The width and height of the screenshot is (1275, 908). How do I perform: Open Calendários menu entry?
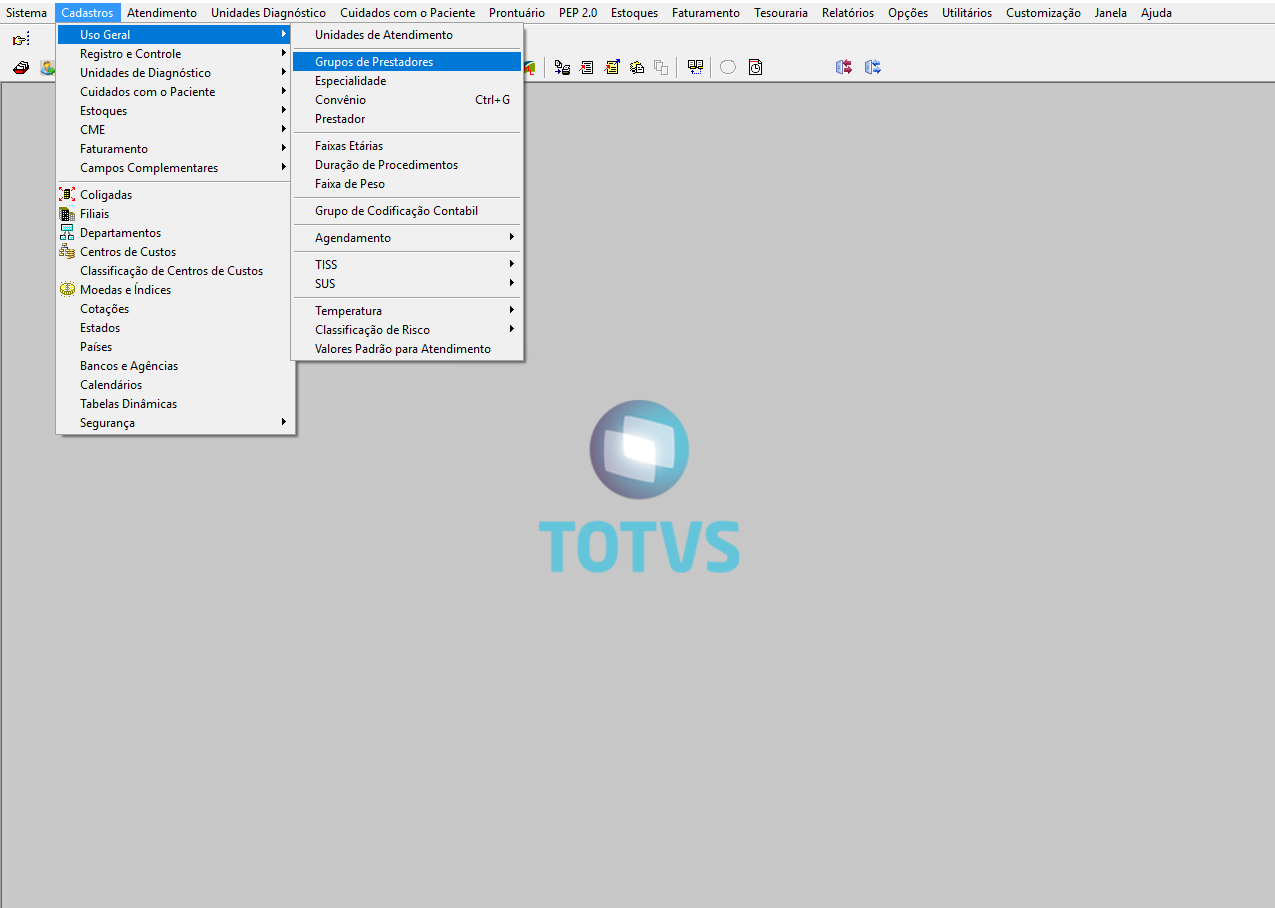175,385
